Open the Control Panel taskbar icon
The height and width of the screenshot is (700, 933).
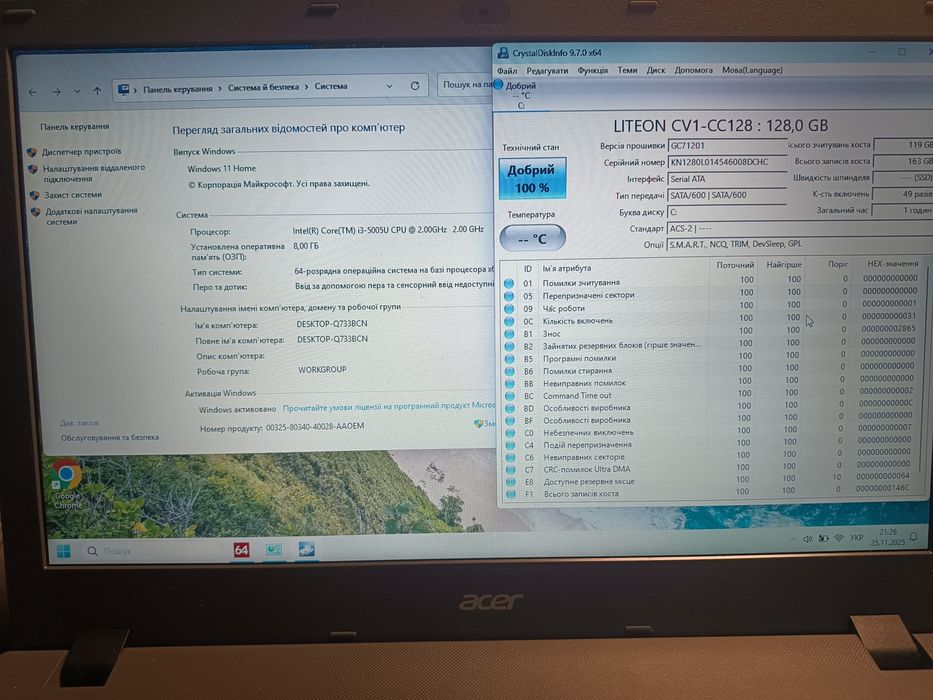coord(274,549)
